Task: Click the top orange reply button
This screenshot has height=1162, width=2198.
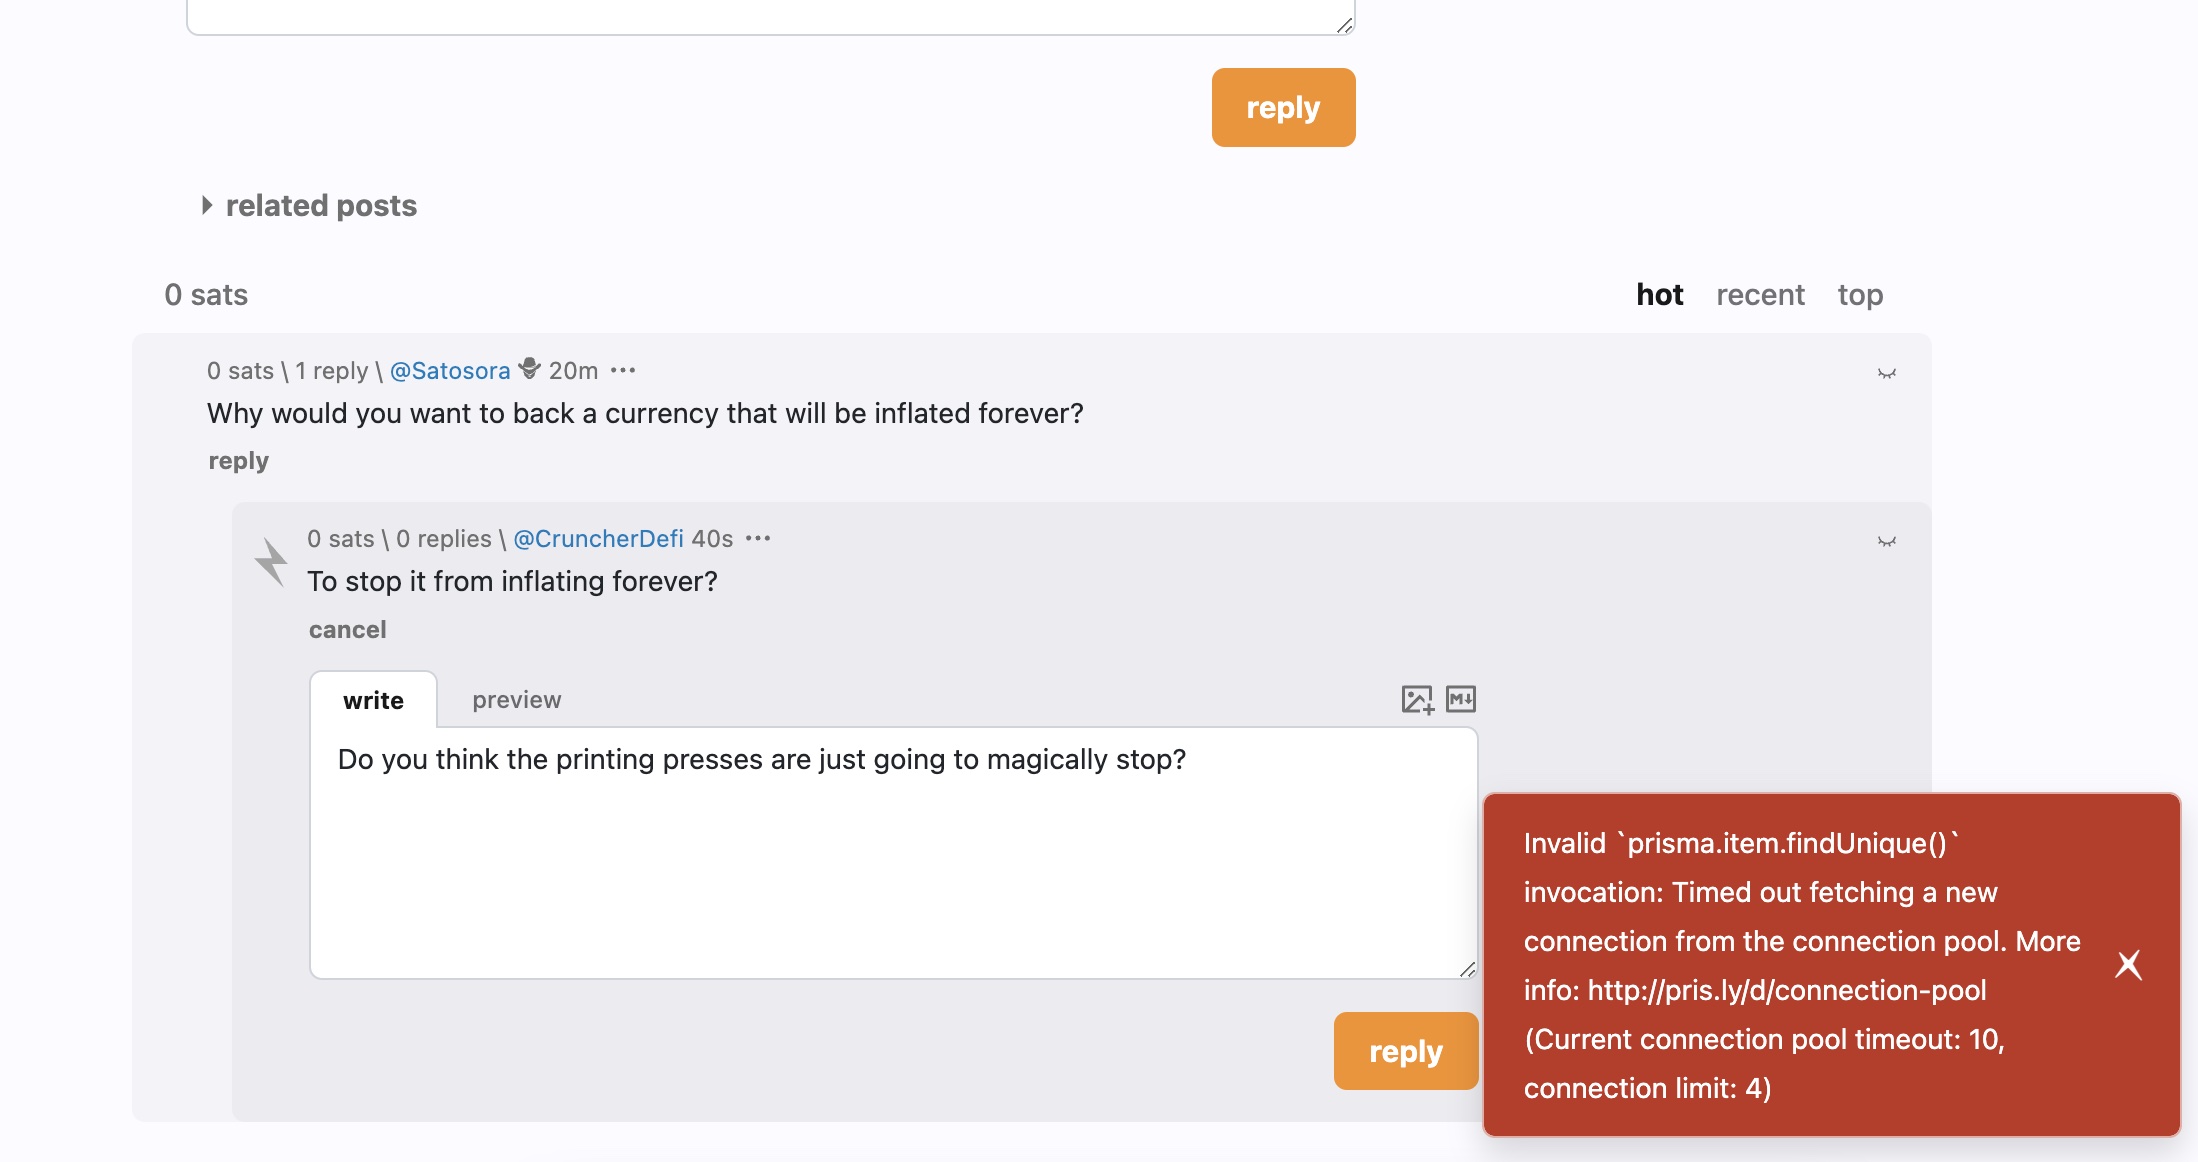Action: coord(1283,107)
